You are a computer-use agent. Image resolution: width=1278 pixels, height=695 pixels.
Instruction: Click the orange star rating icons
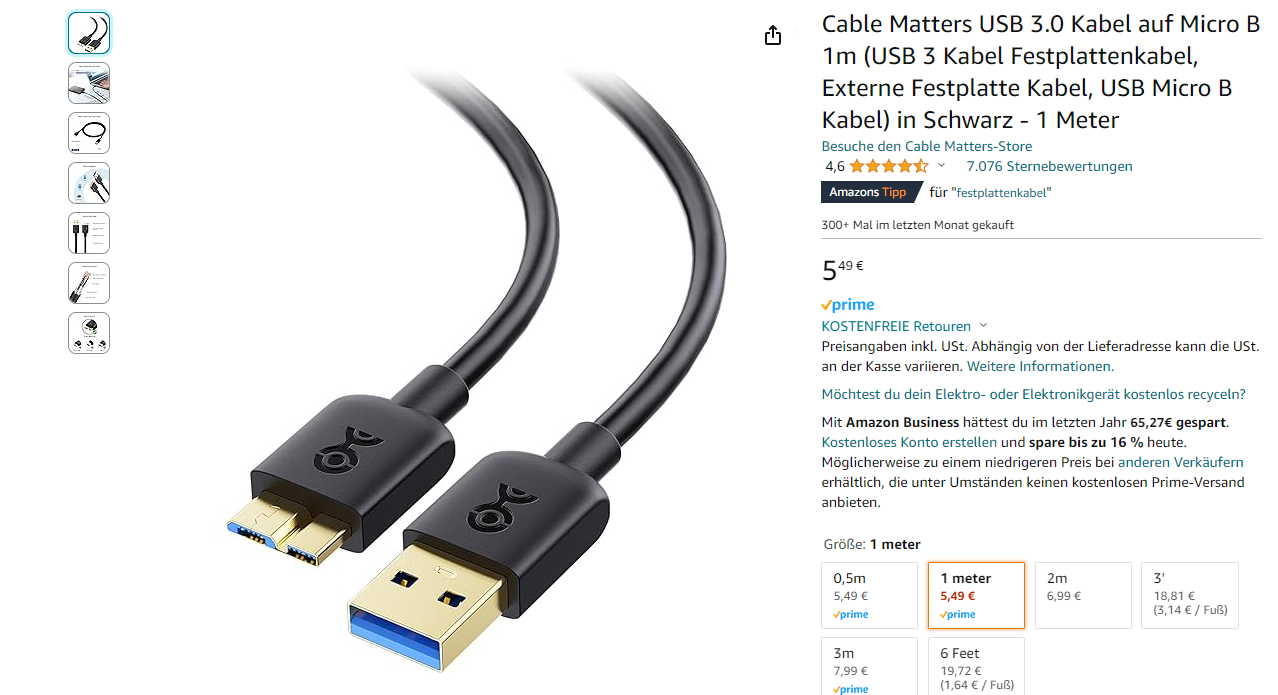889,166
